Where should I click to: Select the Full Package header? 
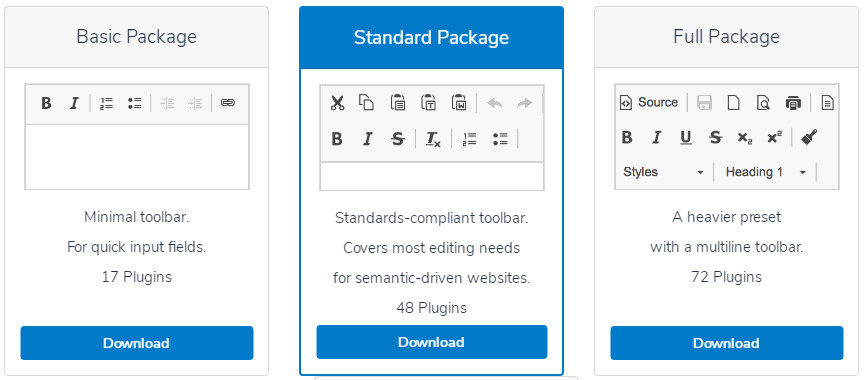[x=727, y=37]
